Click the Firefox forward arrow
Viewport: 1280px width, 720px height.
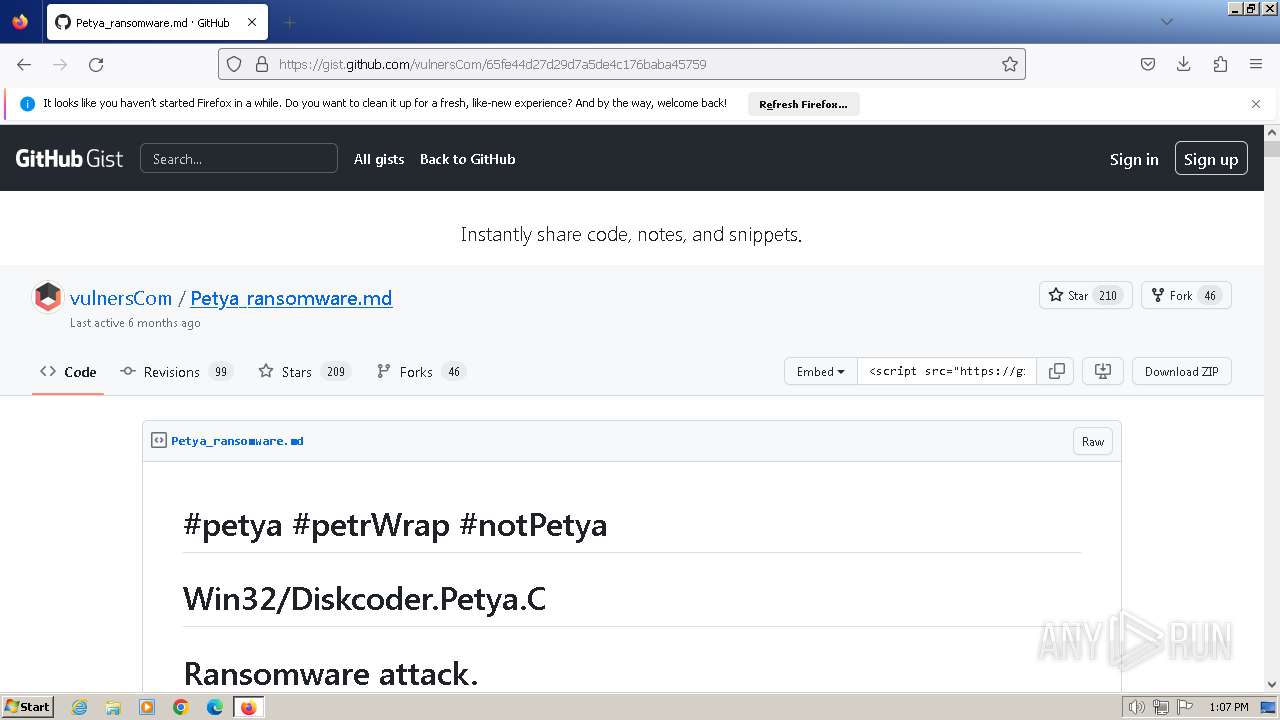(60, 64)
